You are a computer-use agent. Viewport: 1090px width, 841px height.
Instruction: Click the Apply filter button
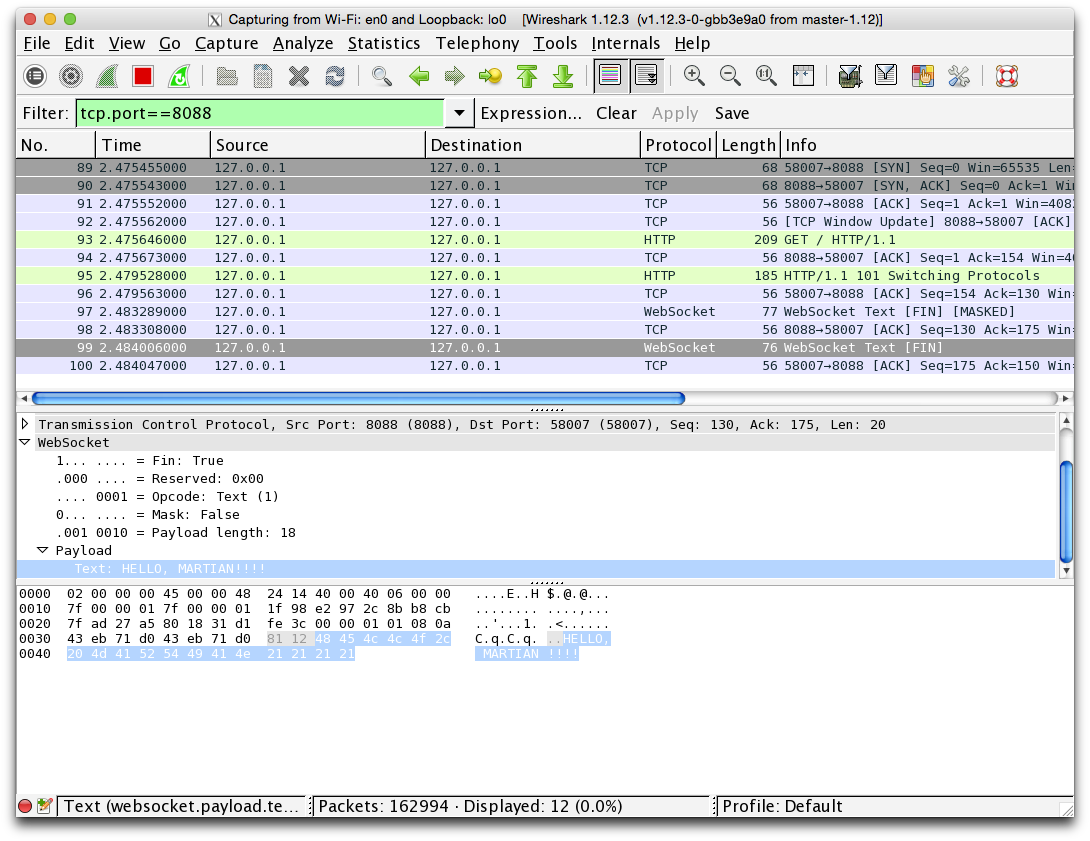[675, 113]
